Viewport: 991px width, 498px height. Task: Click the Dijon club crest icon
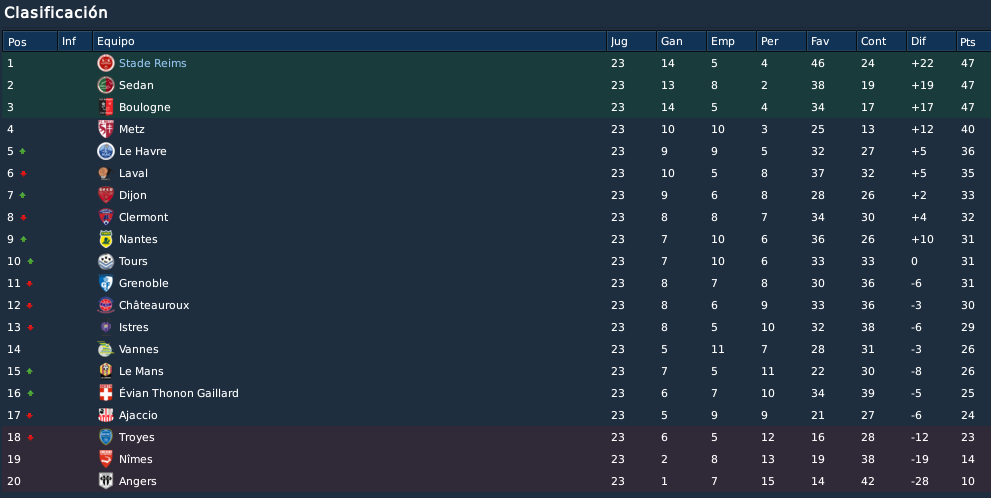(106, 195)
